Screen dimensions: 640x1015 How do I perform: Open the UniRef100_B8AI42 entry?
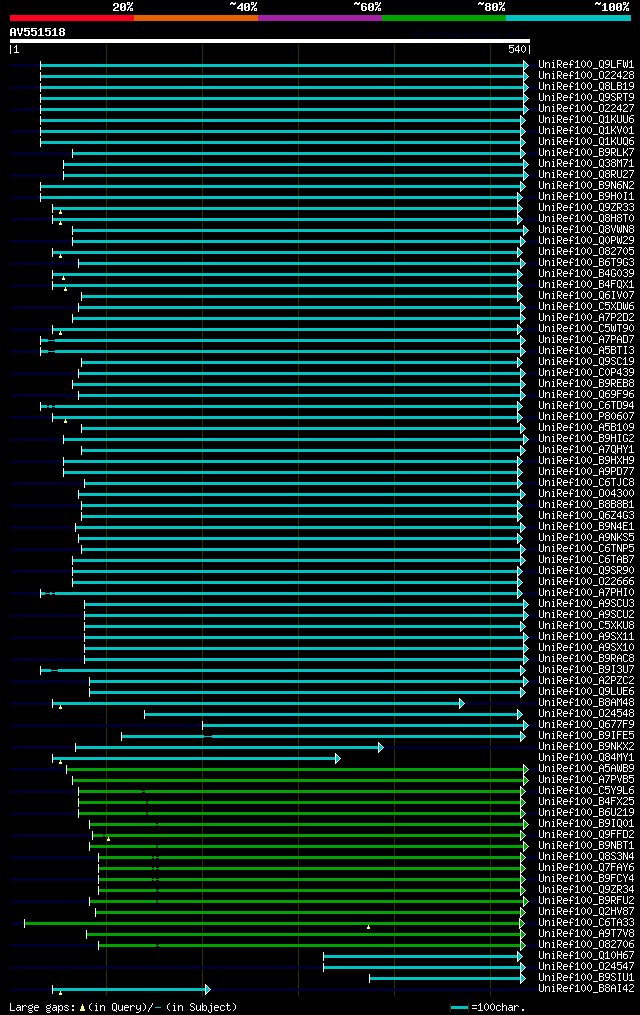[586, 989]
